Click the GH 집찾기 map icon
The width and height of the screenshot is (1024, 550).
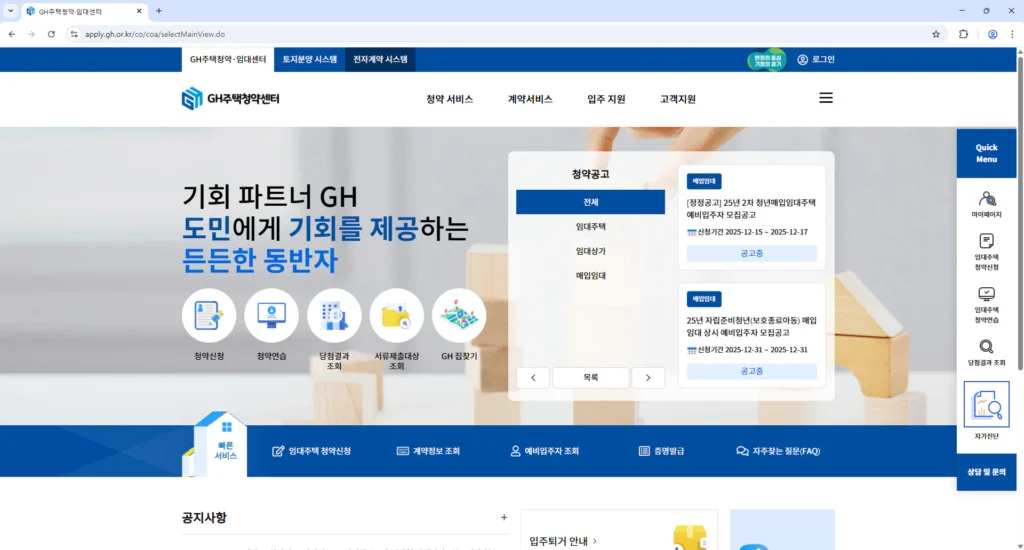click(459, 316)
